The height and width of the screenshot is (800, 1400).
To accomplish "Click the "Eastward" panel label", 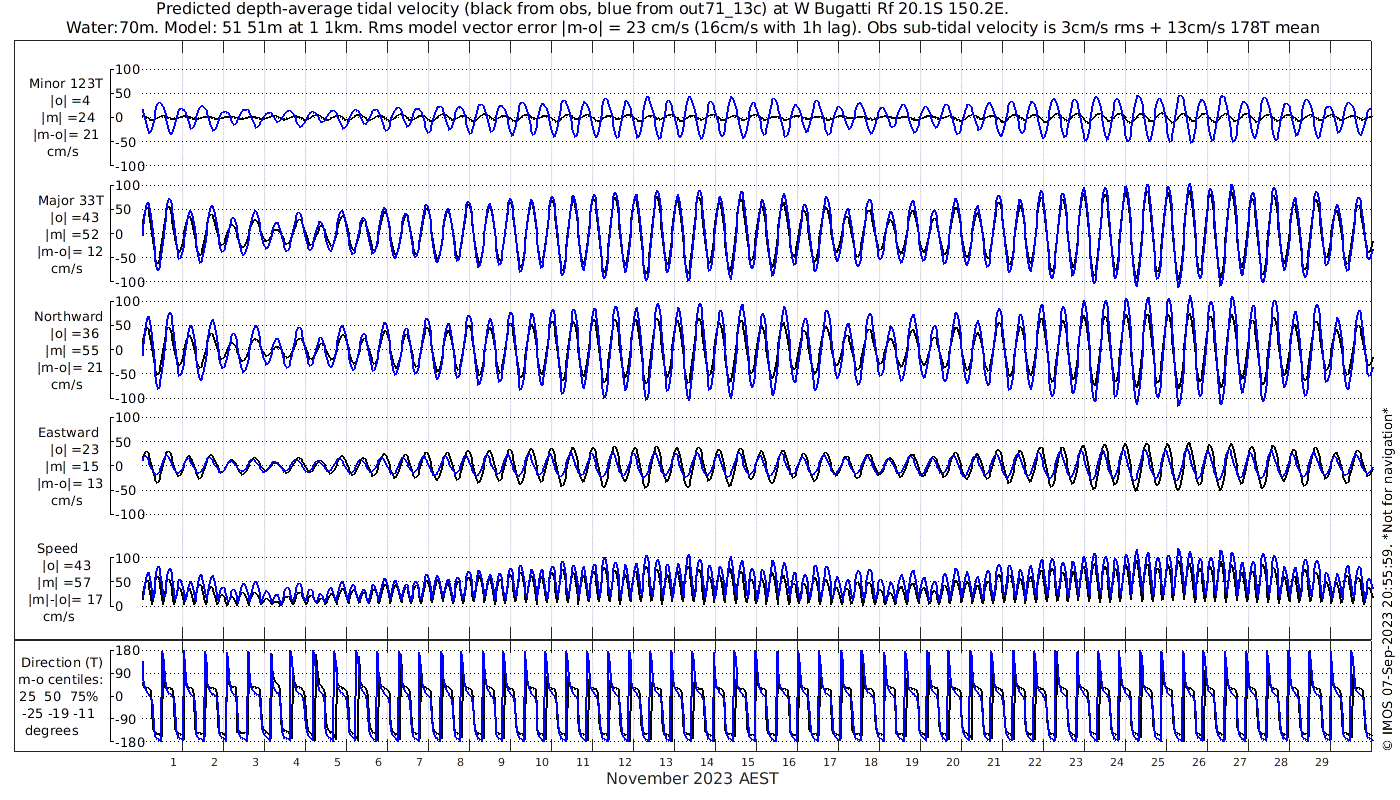I will pyautogui.click(x=68, y=433).
